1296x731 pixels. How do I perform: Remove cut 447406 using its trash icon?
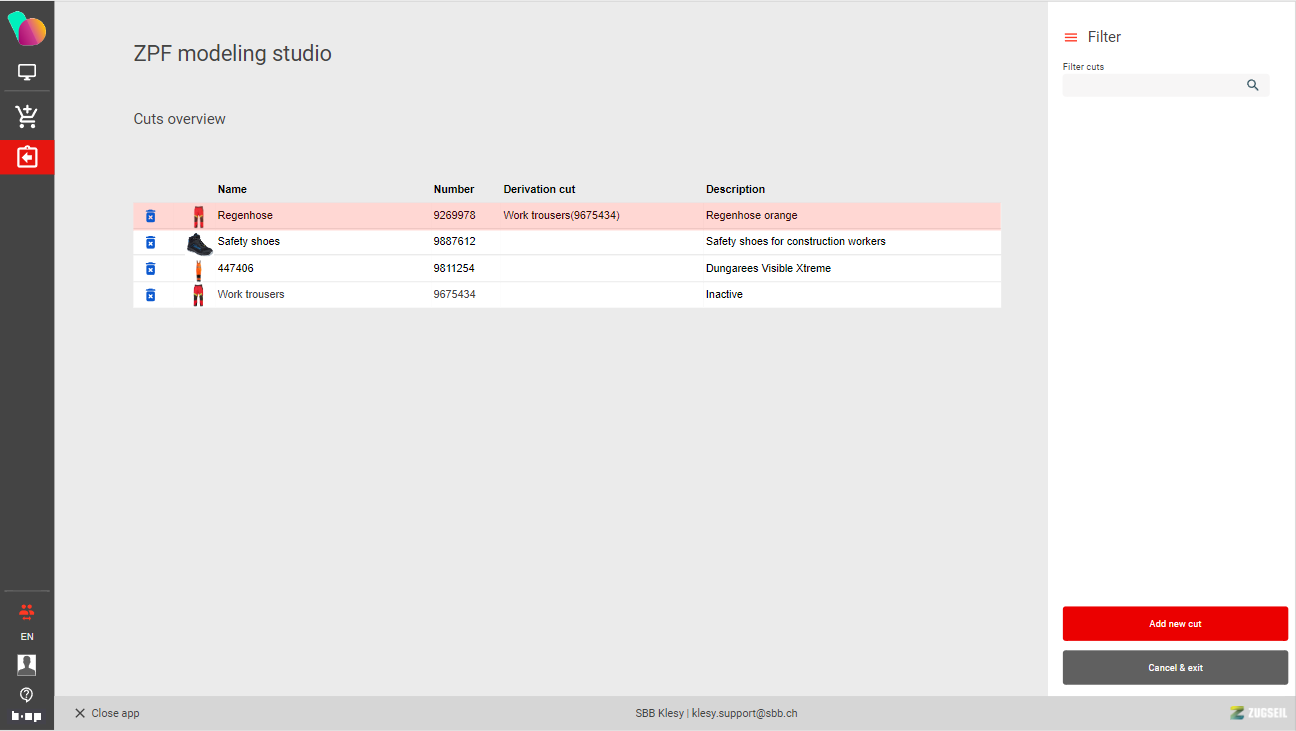tap(150, 268)
